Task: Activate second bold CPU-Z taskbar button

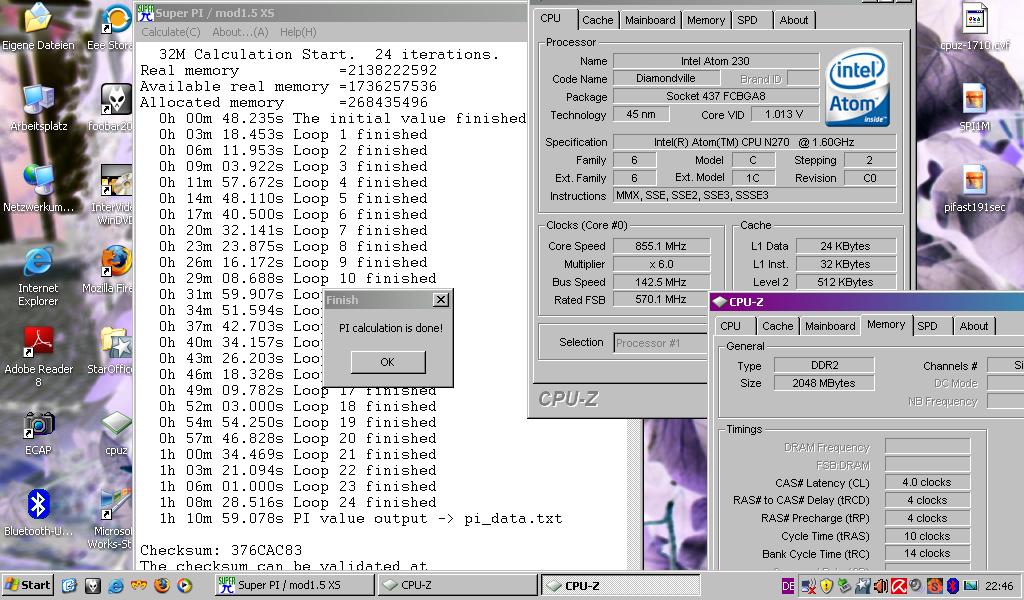Action: pos(621,585)
